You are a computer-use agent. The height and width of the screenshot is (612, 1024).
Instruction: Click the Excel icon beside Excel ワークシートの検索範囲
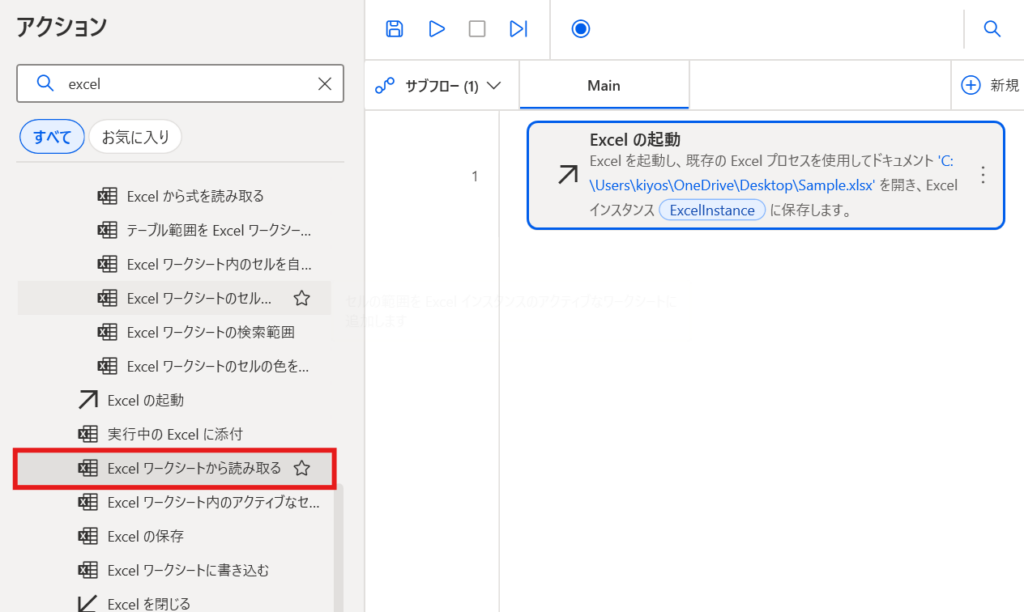(107, 332)
